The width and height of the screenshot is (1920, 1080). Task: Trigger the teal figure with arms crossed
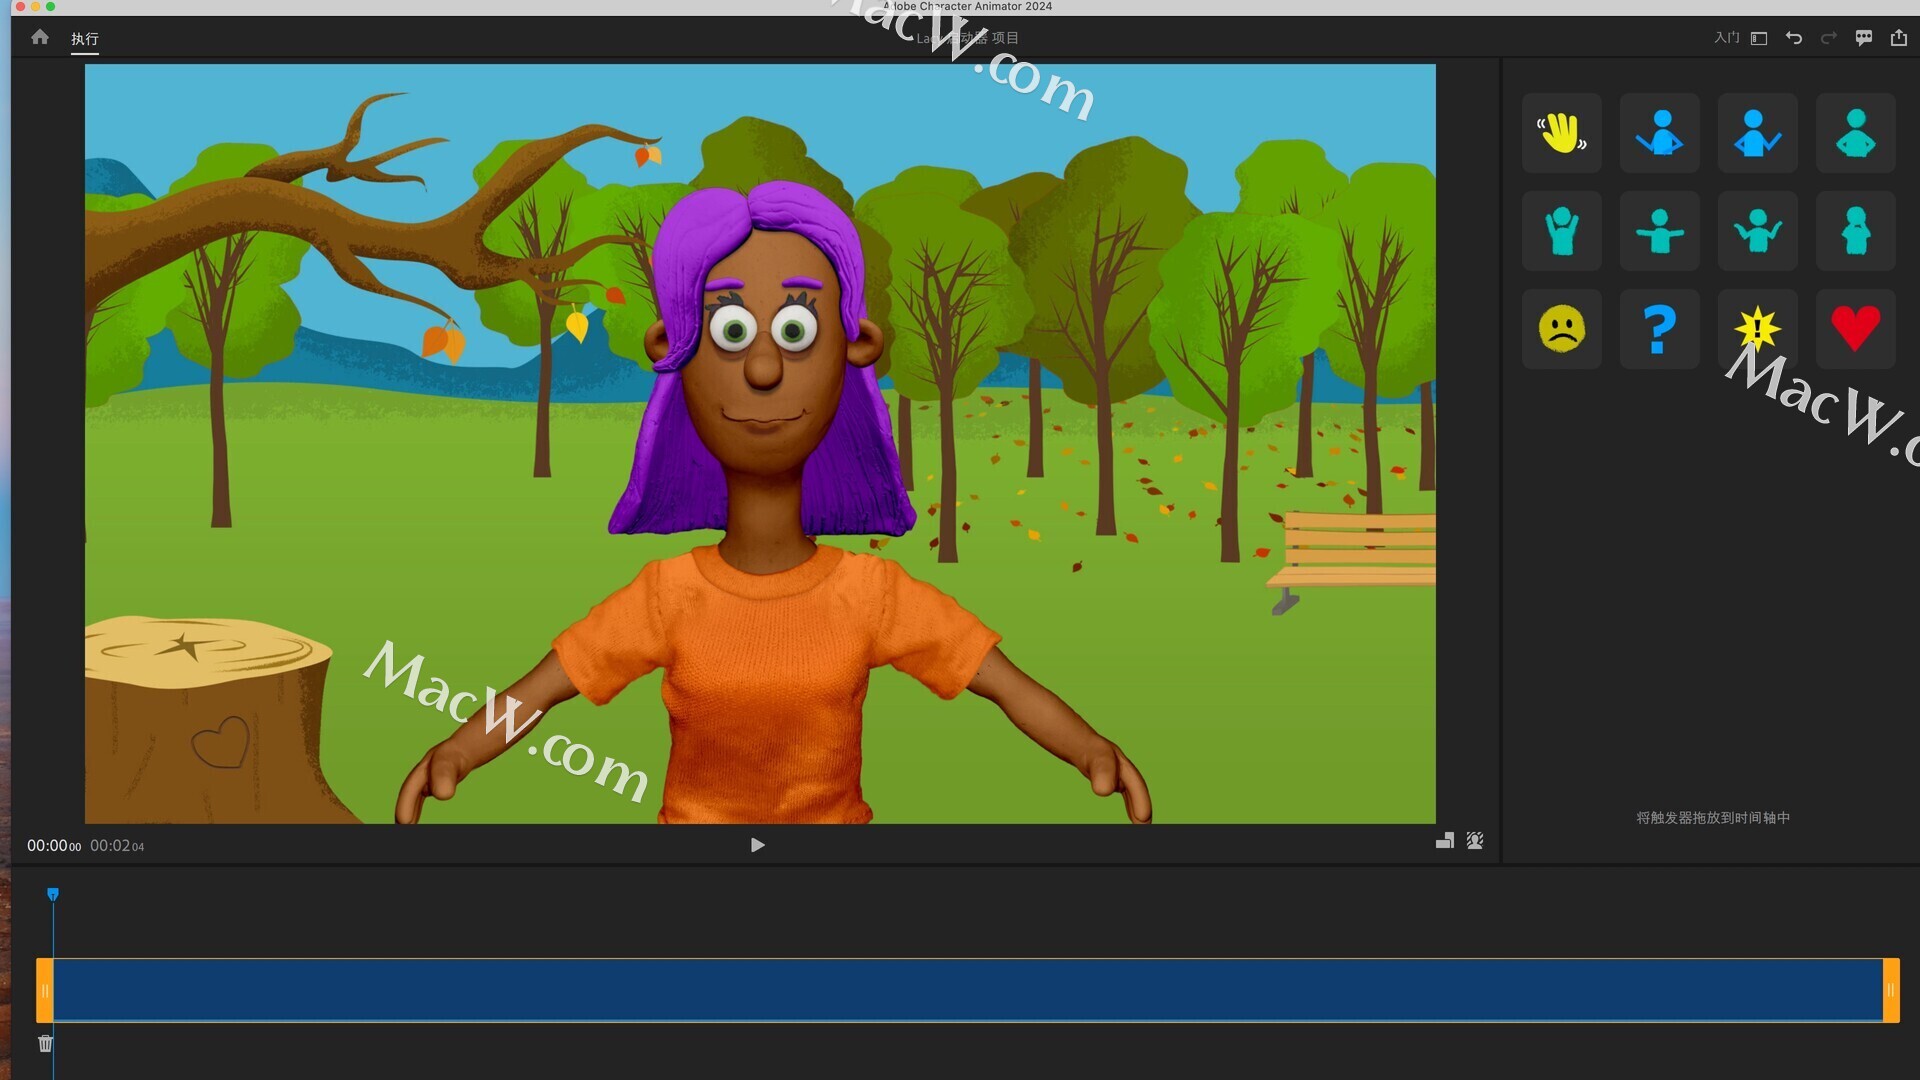(x=1856, y=133)
